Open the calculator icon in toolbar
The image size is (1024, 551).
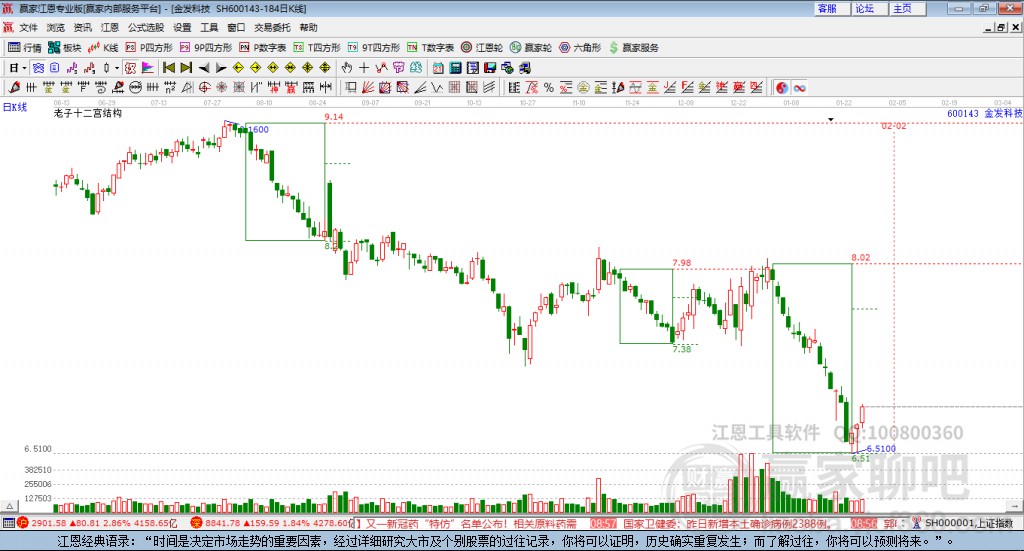[455, 68]
